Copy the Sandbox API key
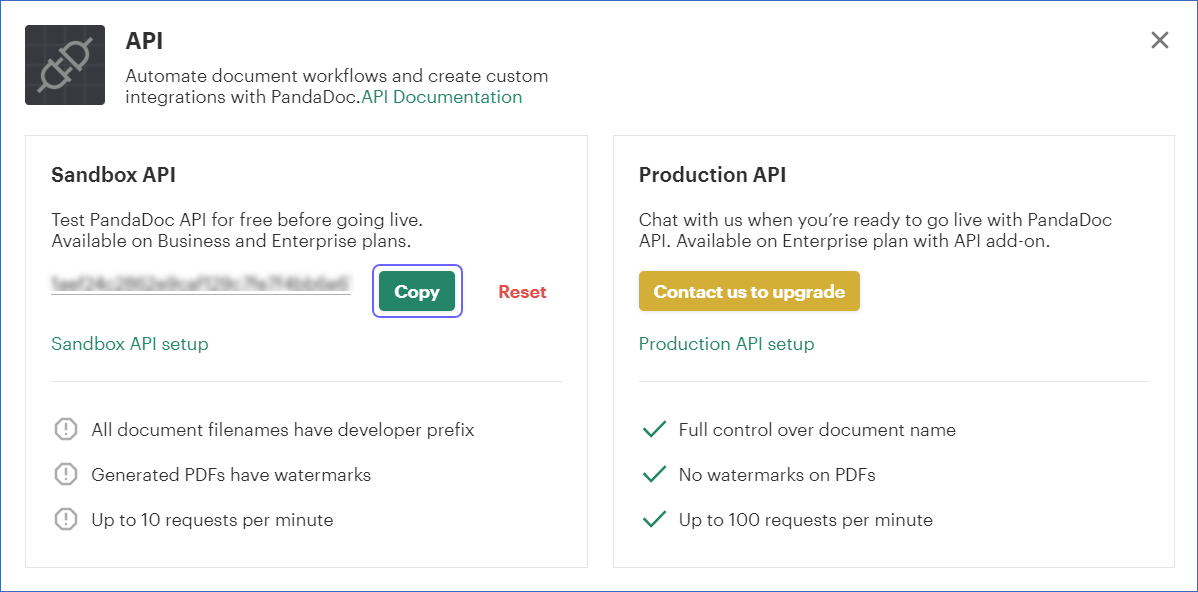Viewport: 1198px width, 592px height. point(417,291)
